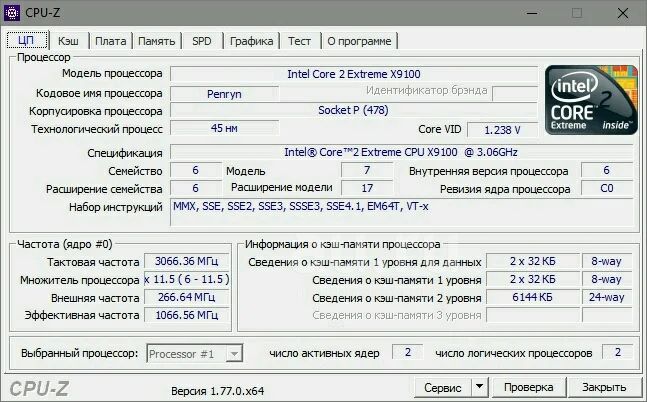Open the О программе tab
647x402 pixels.
[359, 41]
